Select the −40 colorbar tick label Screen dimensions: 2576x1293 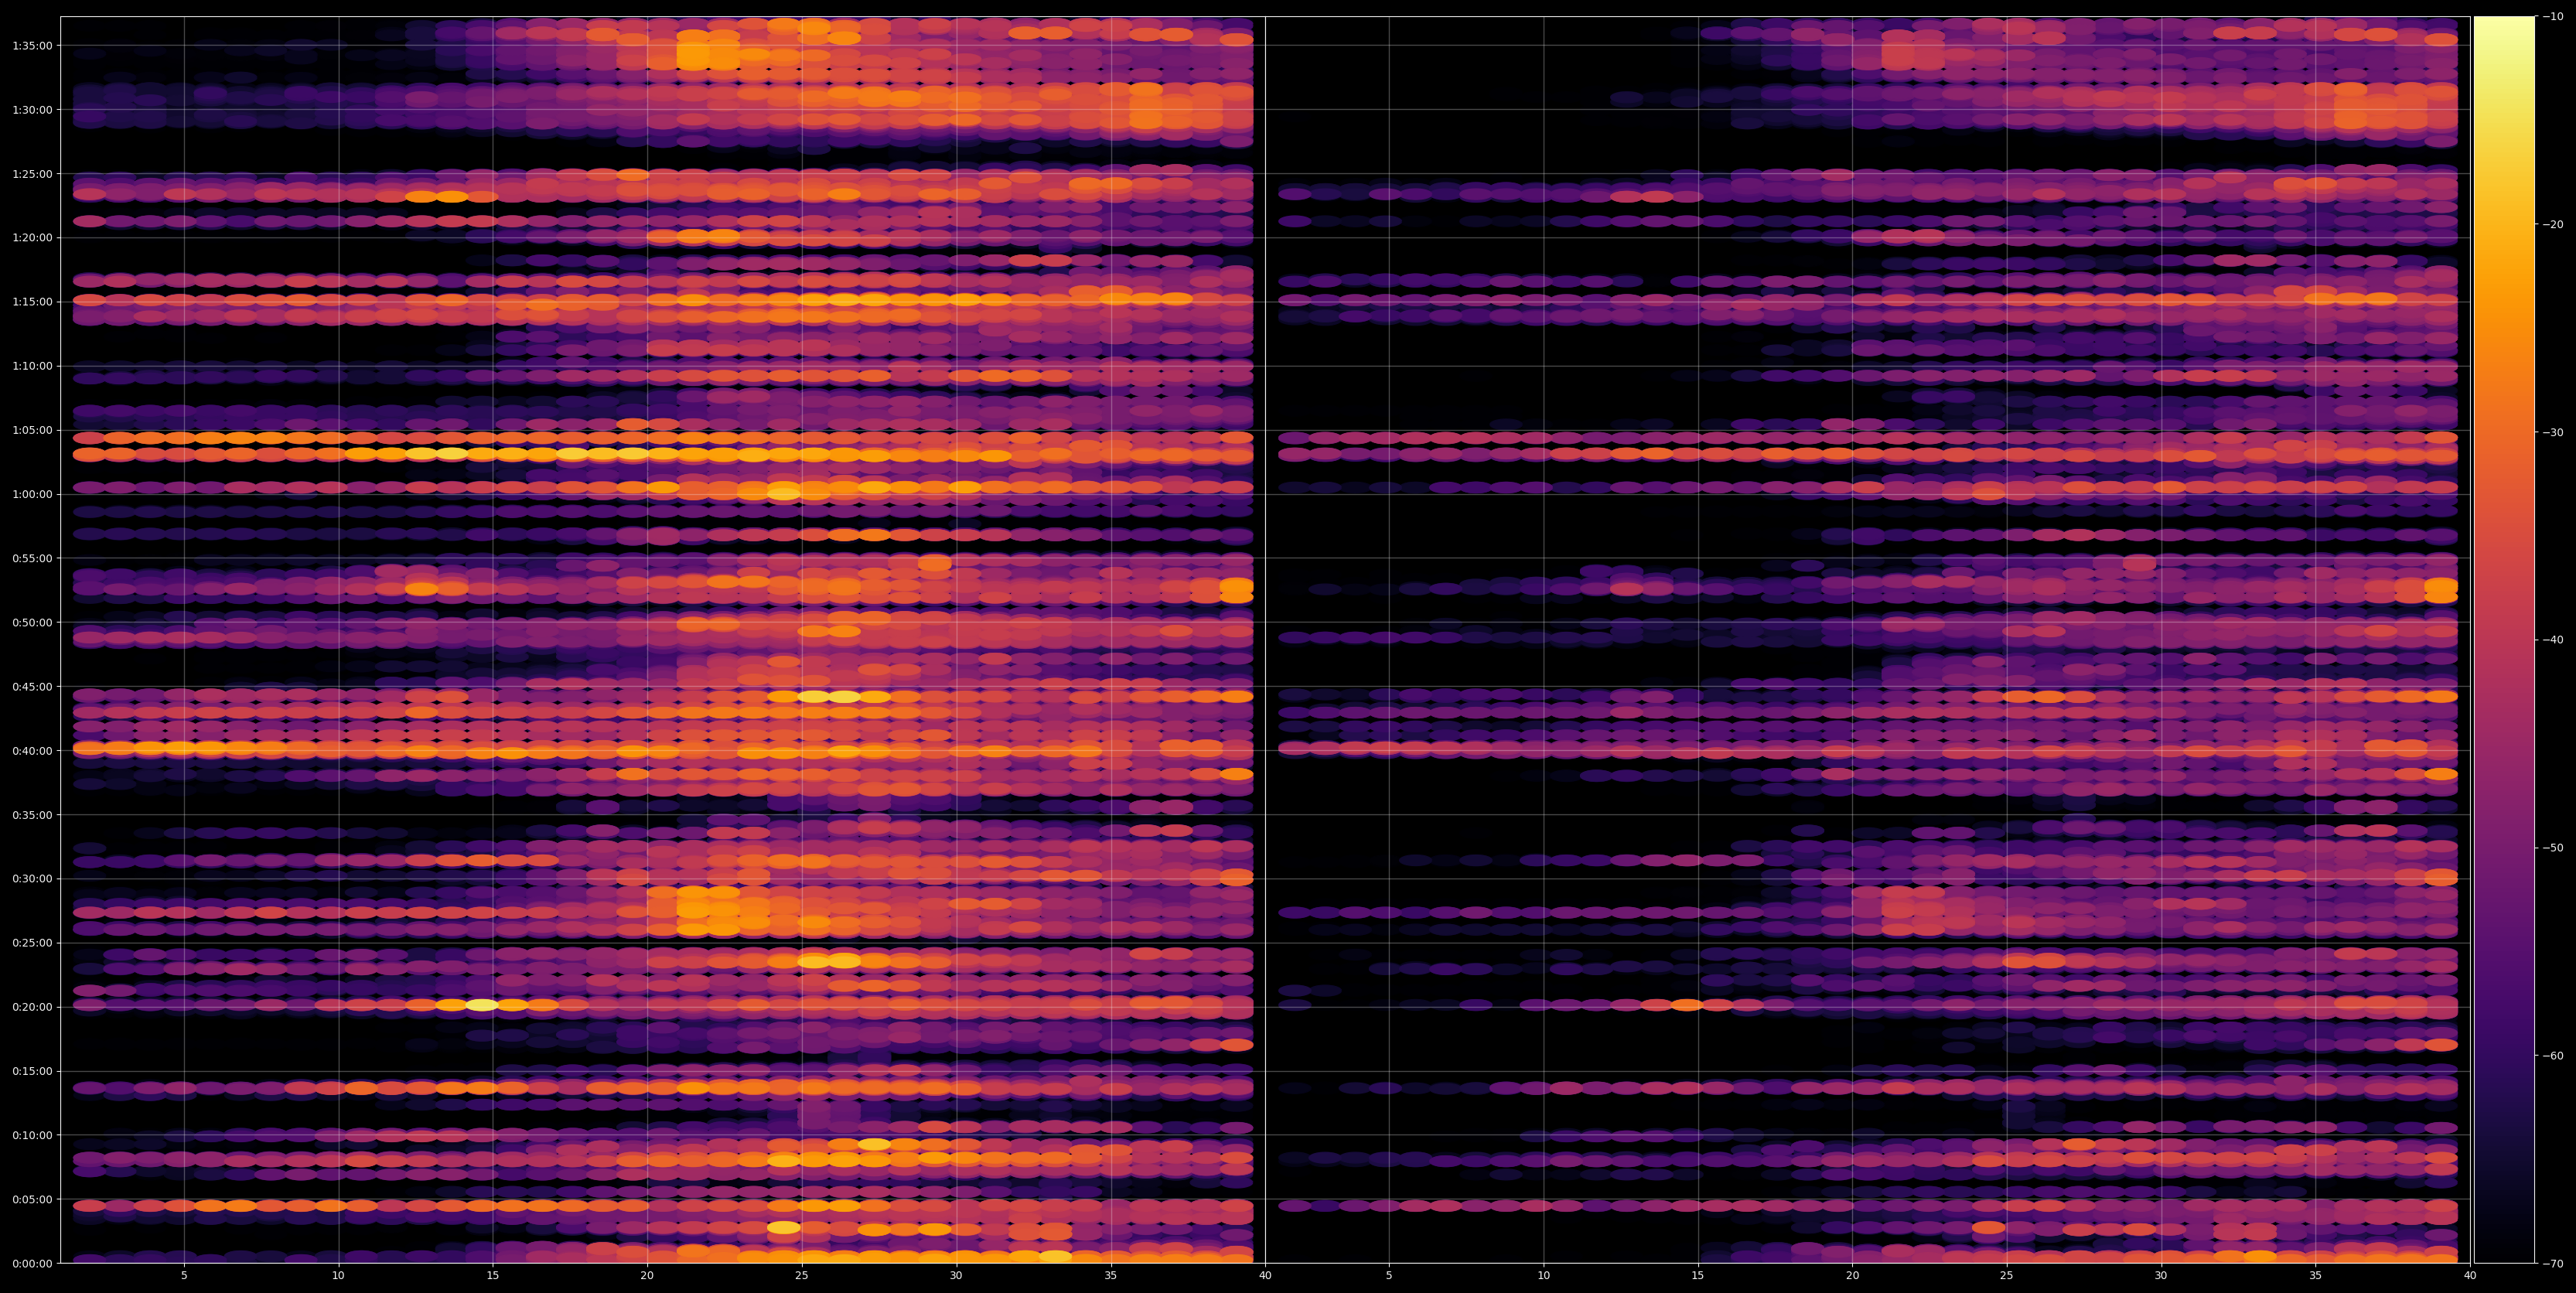point(2552,640)
